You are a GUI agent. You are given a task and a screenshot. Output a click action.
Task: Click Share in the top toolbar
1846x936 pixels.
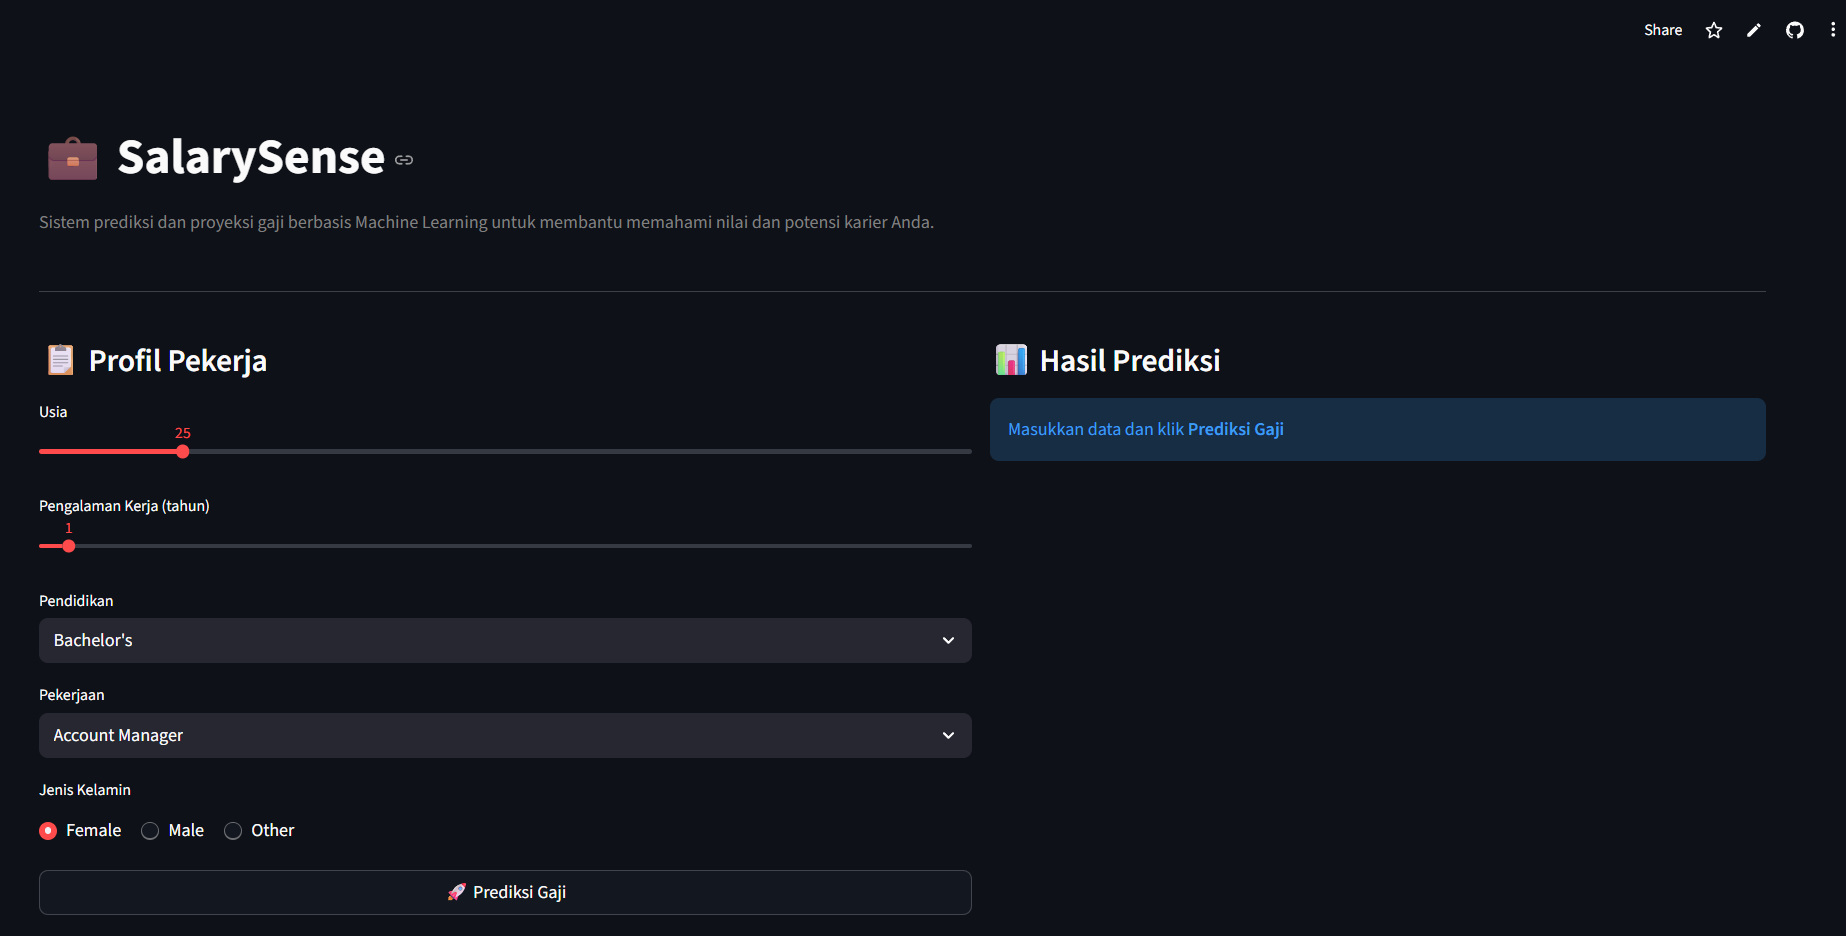pos(1662,30)
